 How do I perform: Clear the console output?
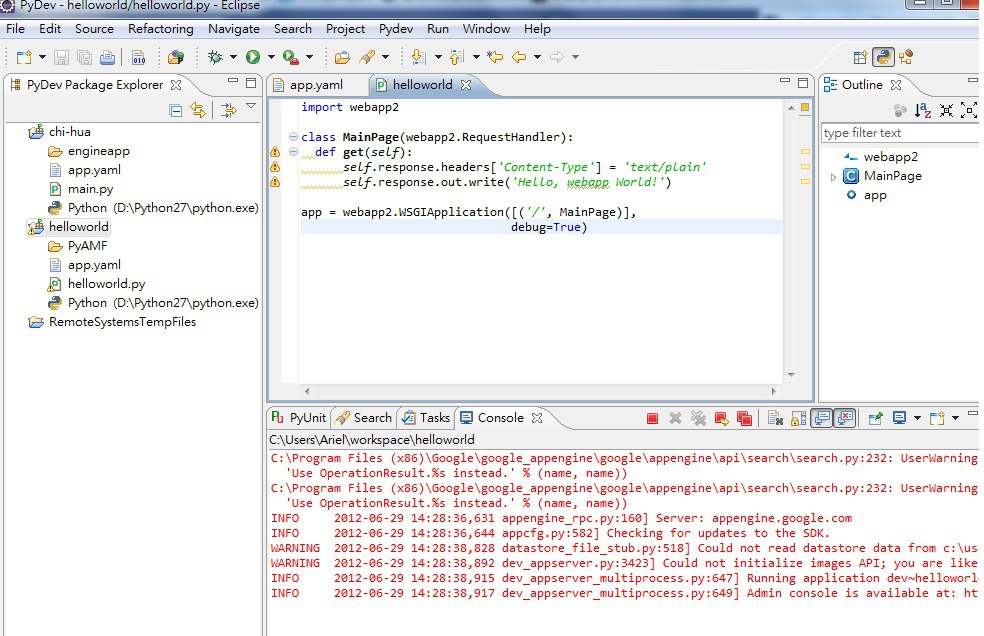click(x=774, y=418)
